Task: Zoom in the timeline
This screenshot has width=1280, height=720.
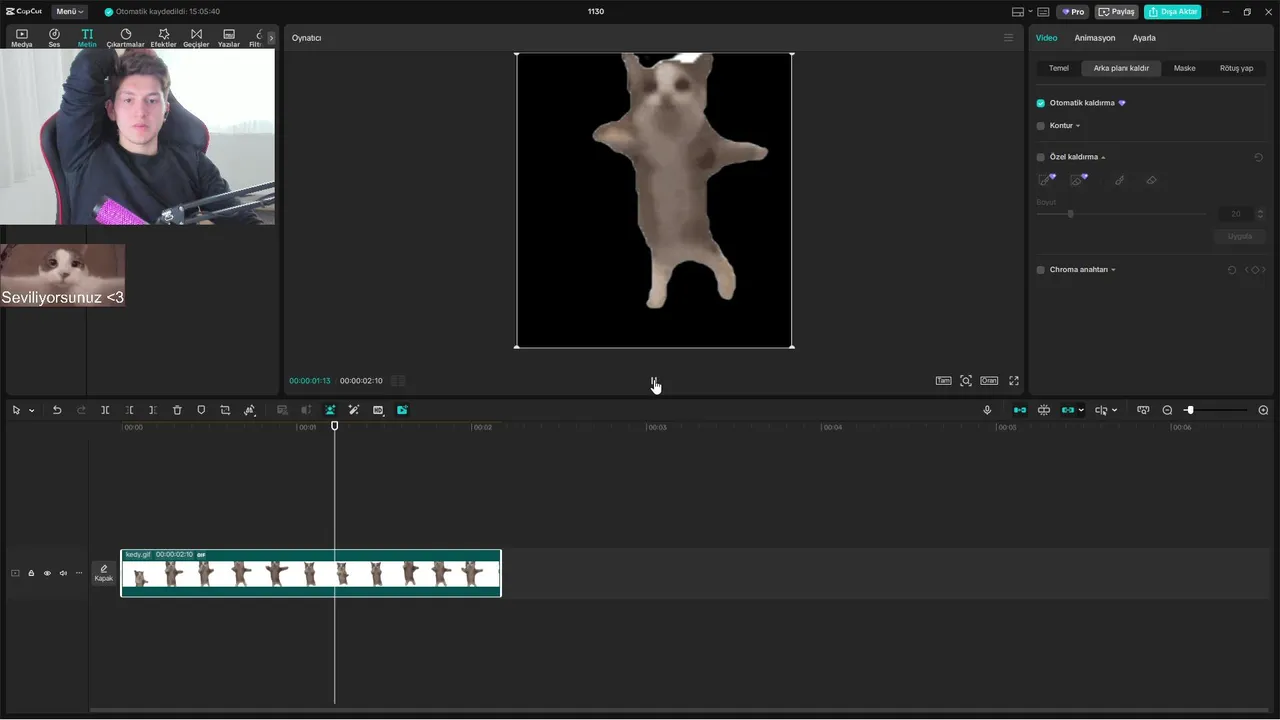Action: (x=1263, y=410)
